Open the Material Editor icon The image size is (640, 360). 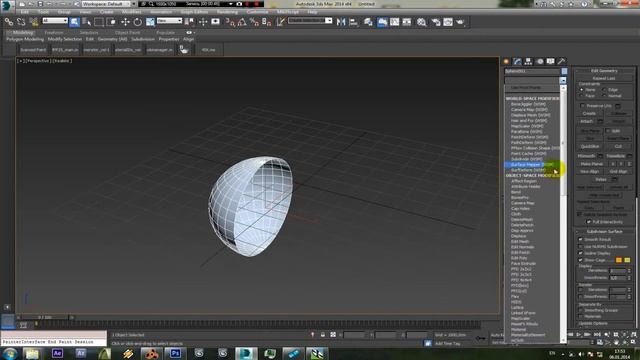pyautogui.click(x=421, y=22)
